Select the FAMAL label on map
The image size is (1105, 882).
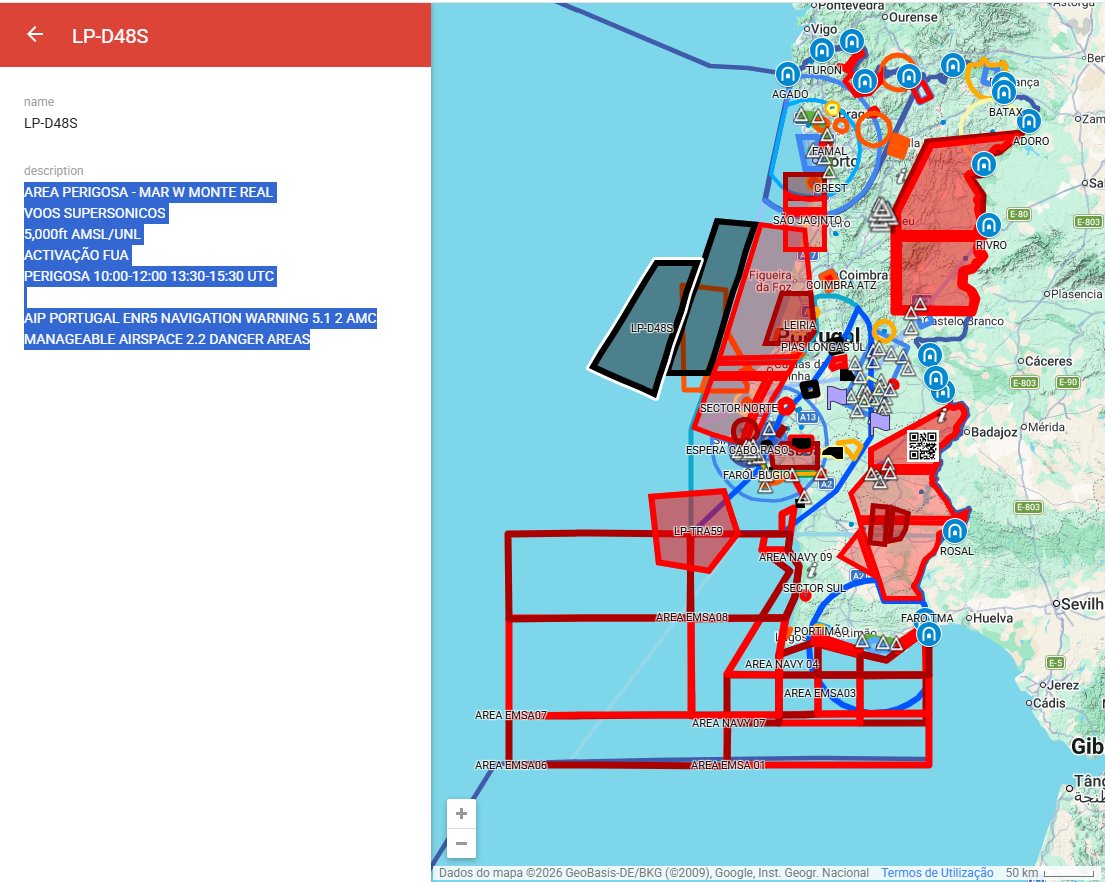click(829, 151)
